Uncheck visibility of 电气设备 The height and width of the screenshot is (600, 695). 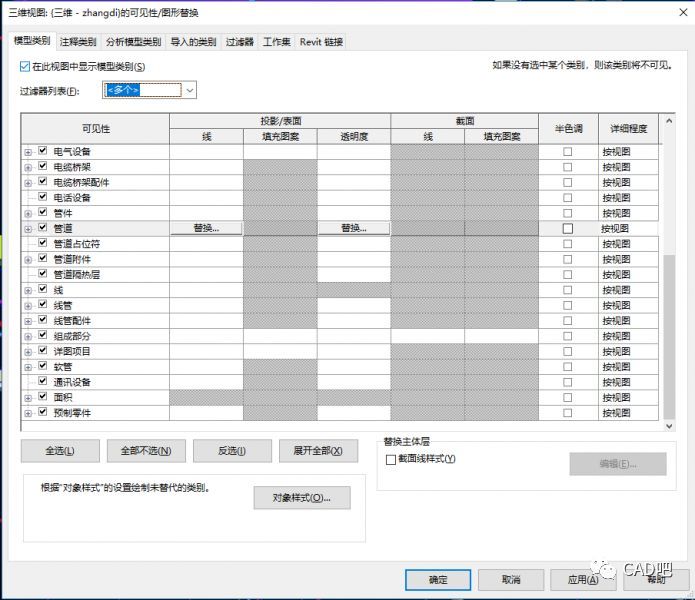tap(43, 151)
